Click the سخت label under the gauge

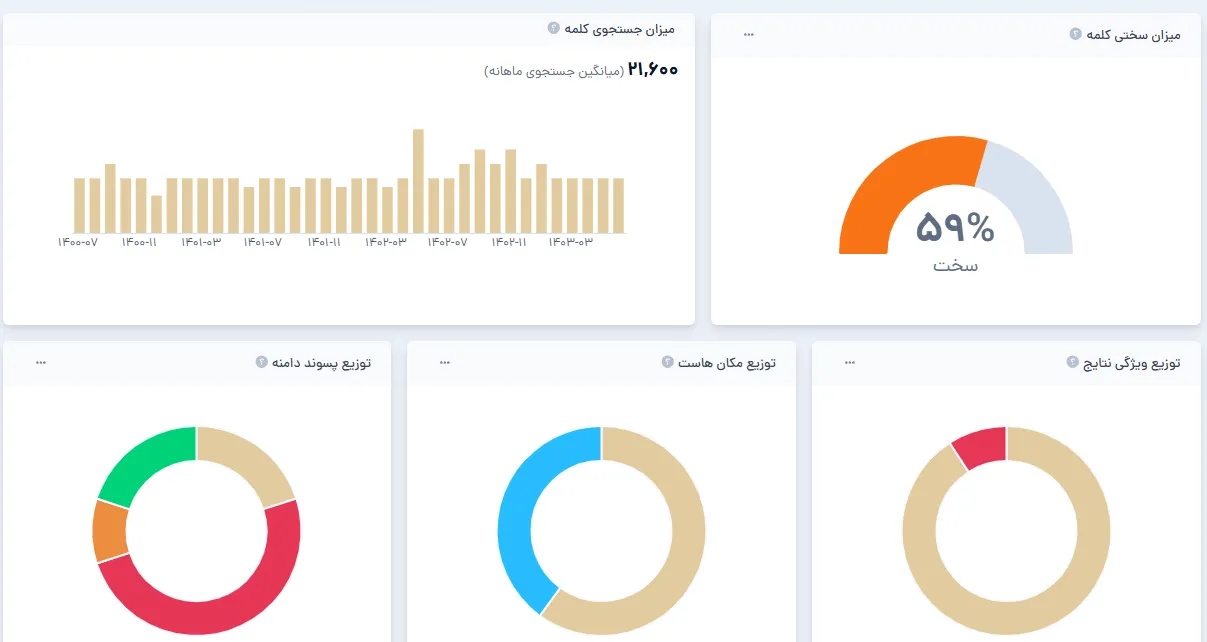[x=955, y=266]
